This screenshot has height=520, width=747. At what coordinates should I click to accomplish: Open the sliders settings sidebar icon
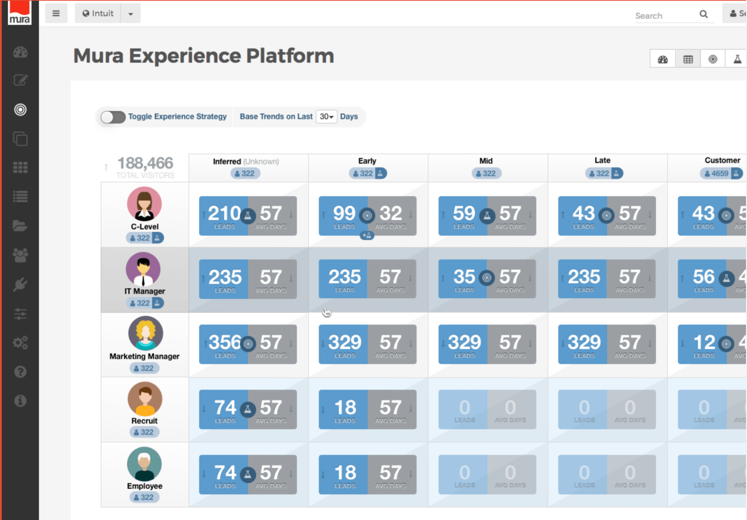[x=20, y=314]
